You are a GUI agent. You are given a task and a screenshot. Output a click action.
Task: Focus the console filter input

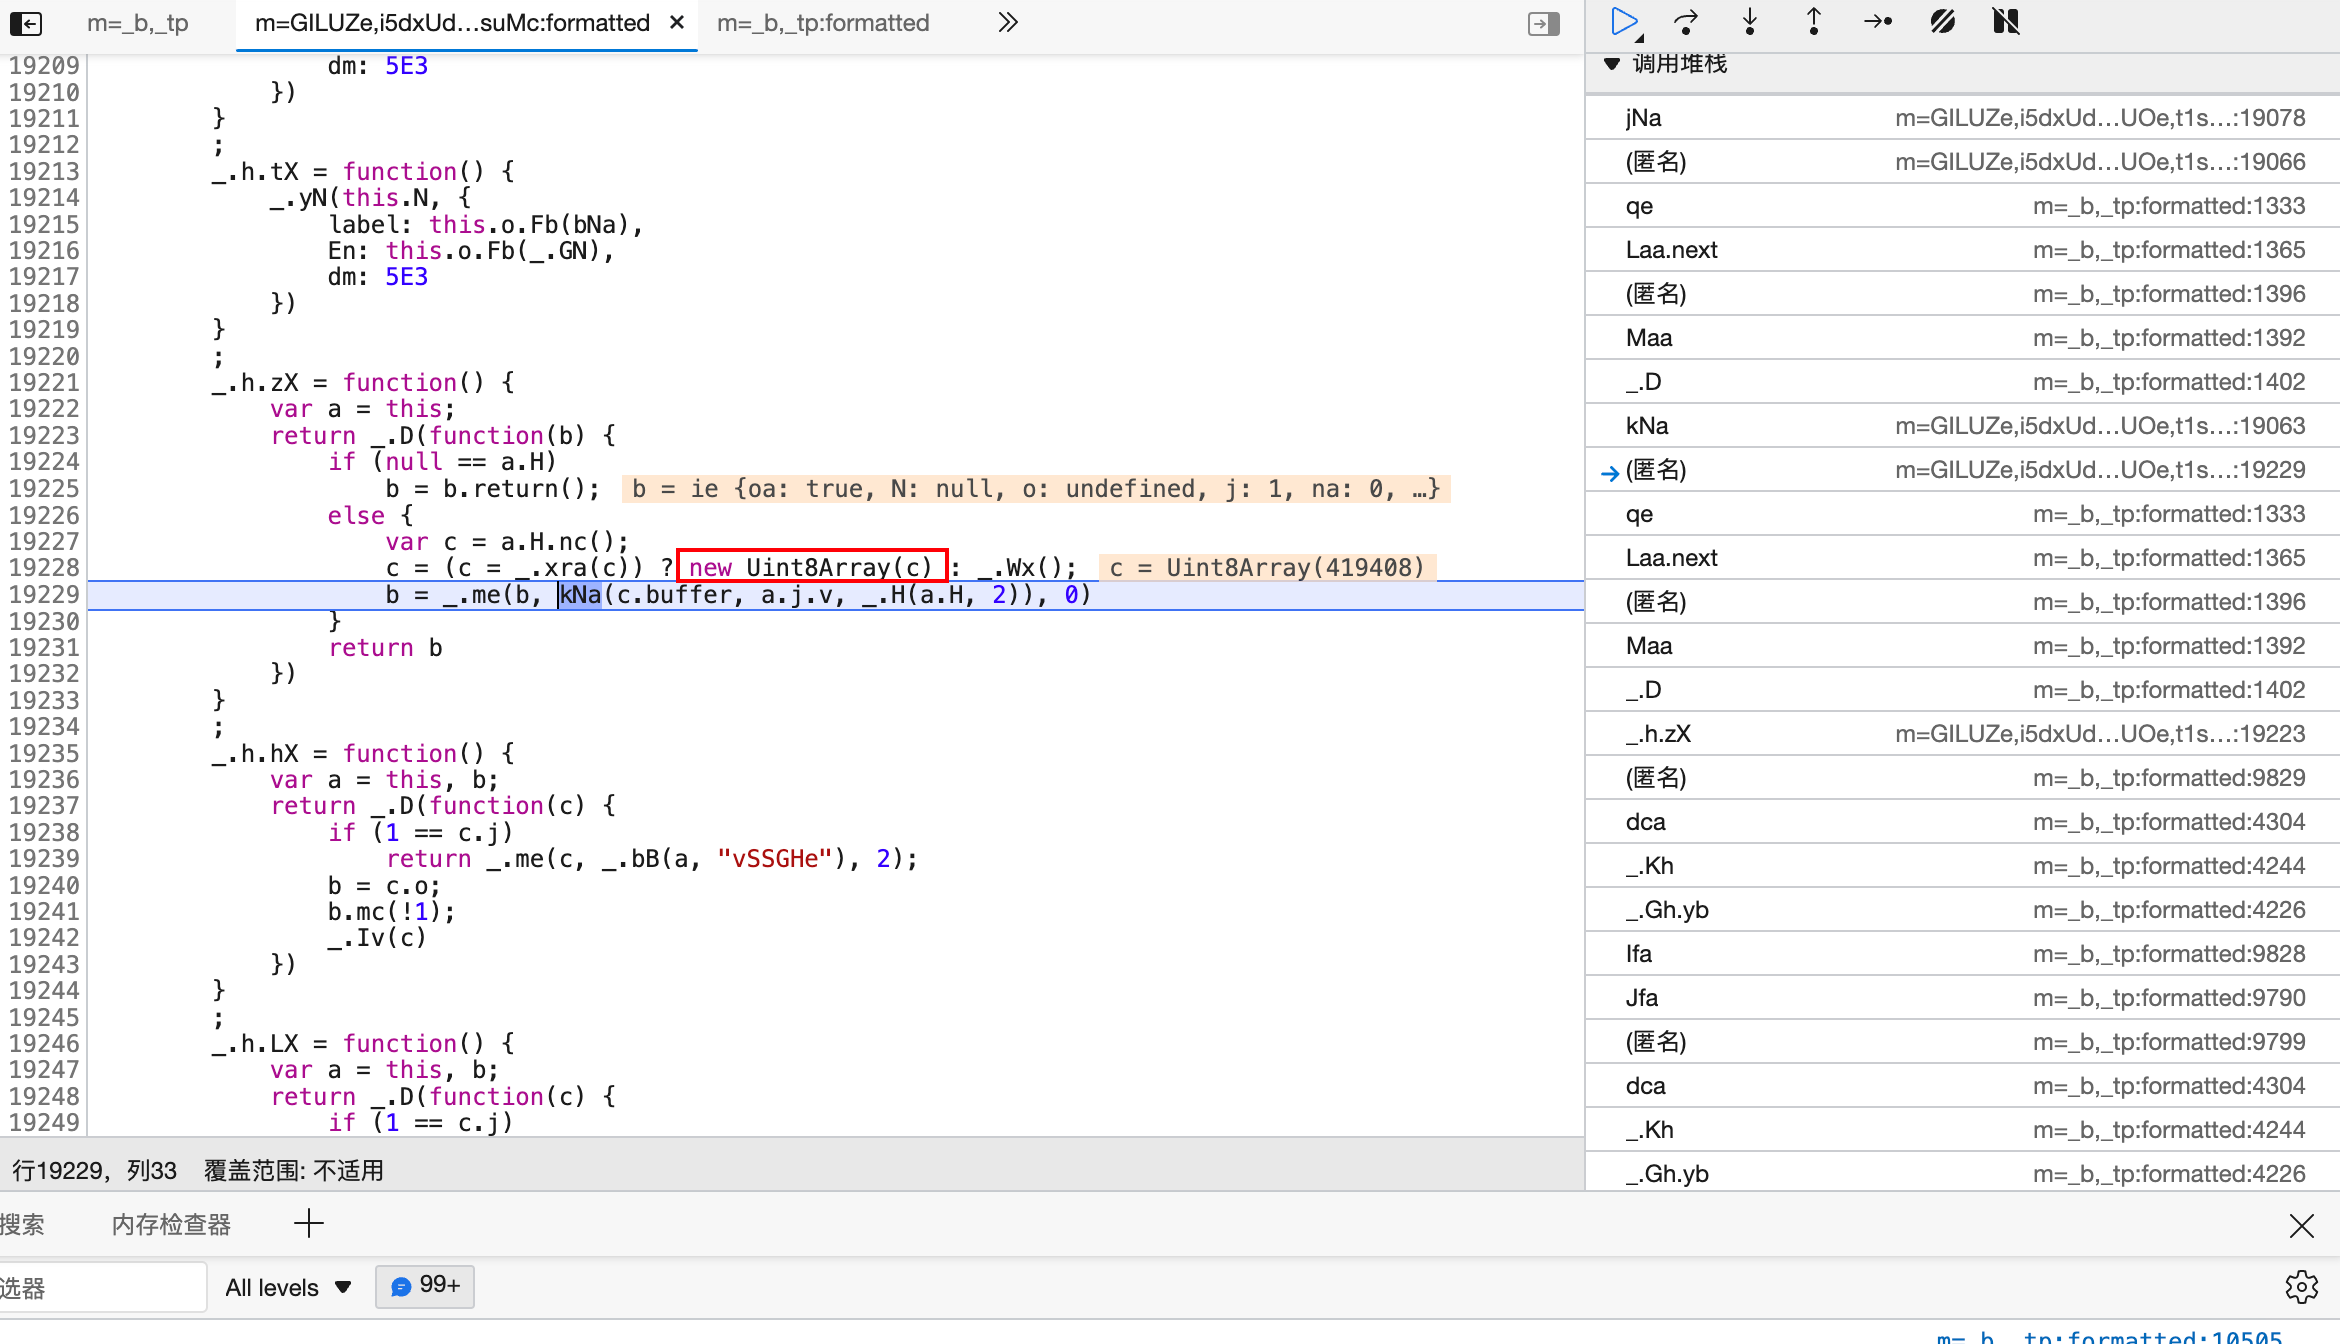click(102, 1287)
